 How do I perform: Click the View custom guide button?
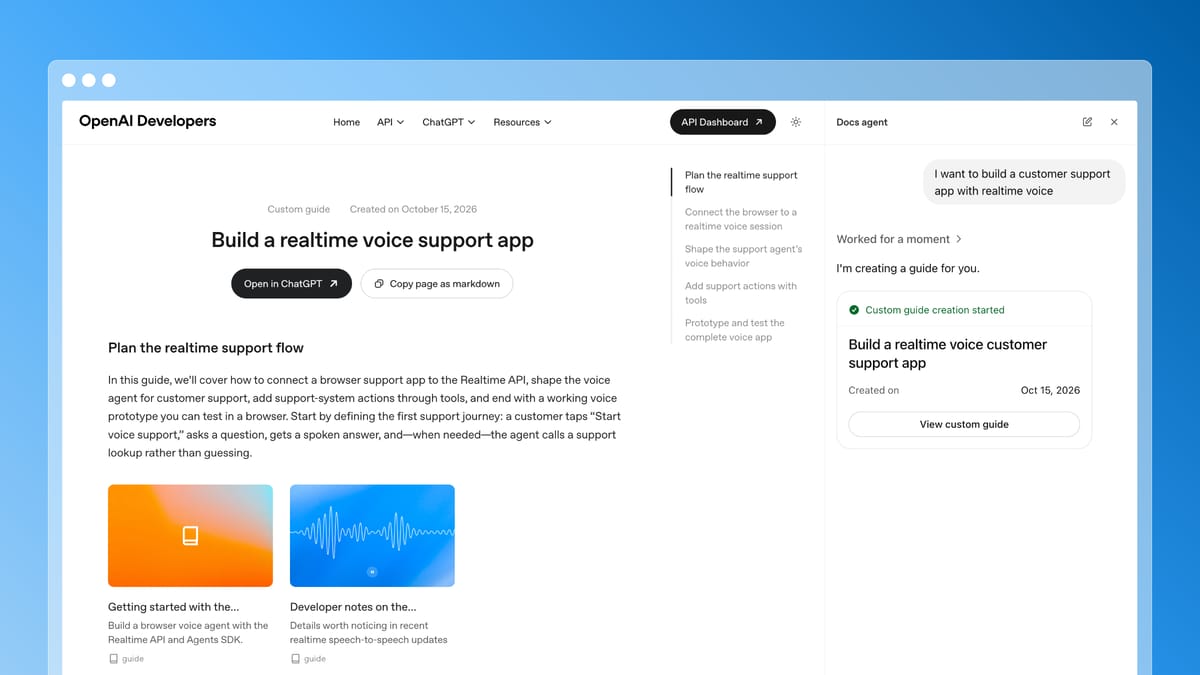pyautogui.click(x=964, y=424)
